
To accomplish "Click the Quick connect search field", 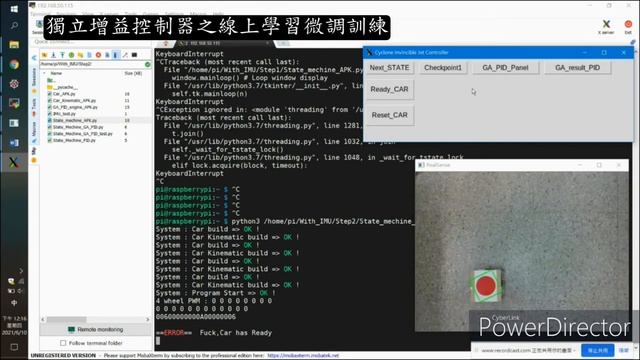I will point(92,42).
